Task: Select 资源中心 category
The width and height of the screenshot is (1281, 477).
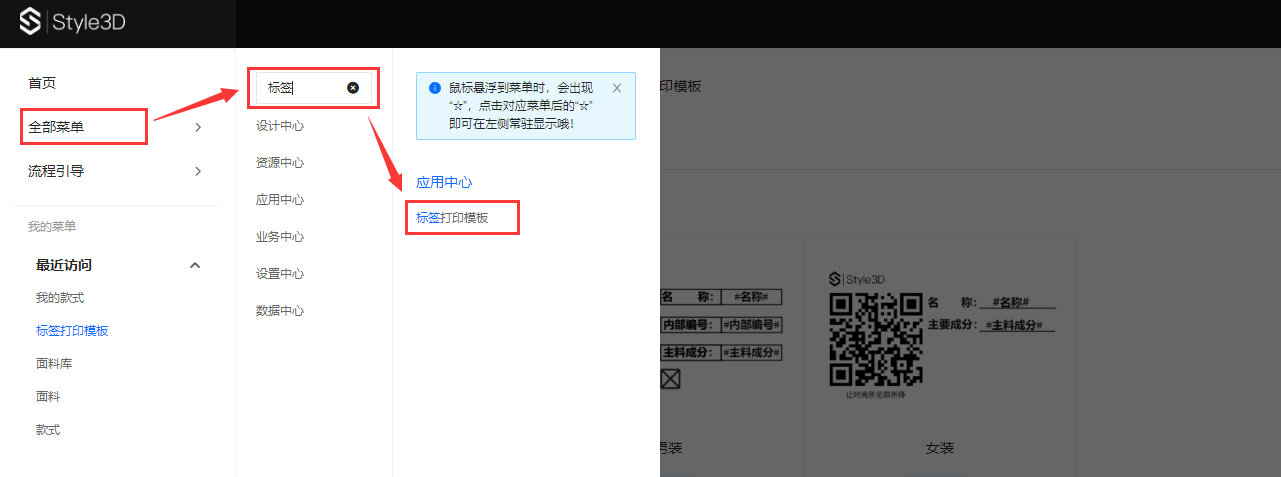Action: [280, 163]
